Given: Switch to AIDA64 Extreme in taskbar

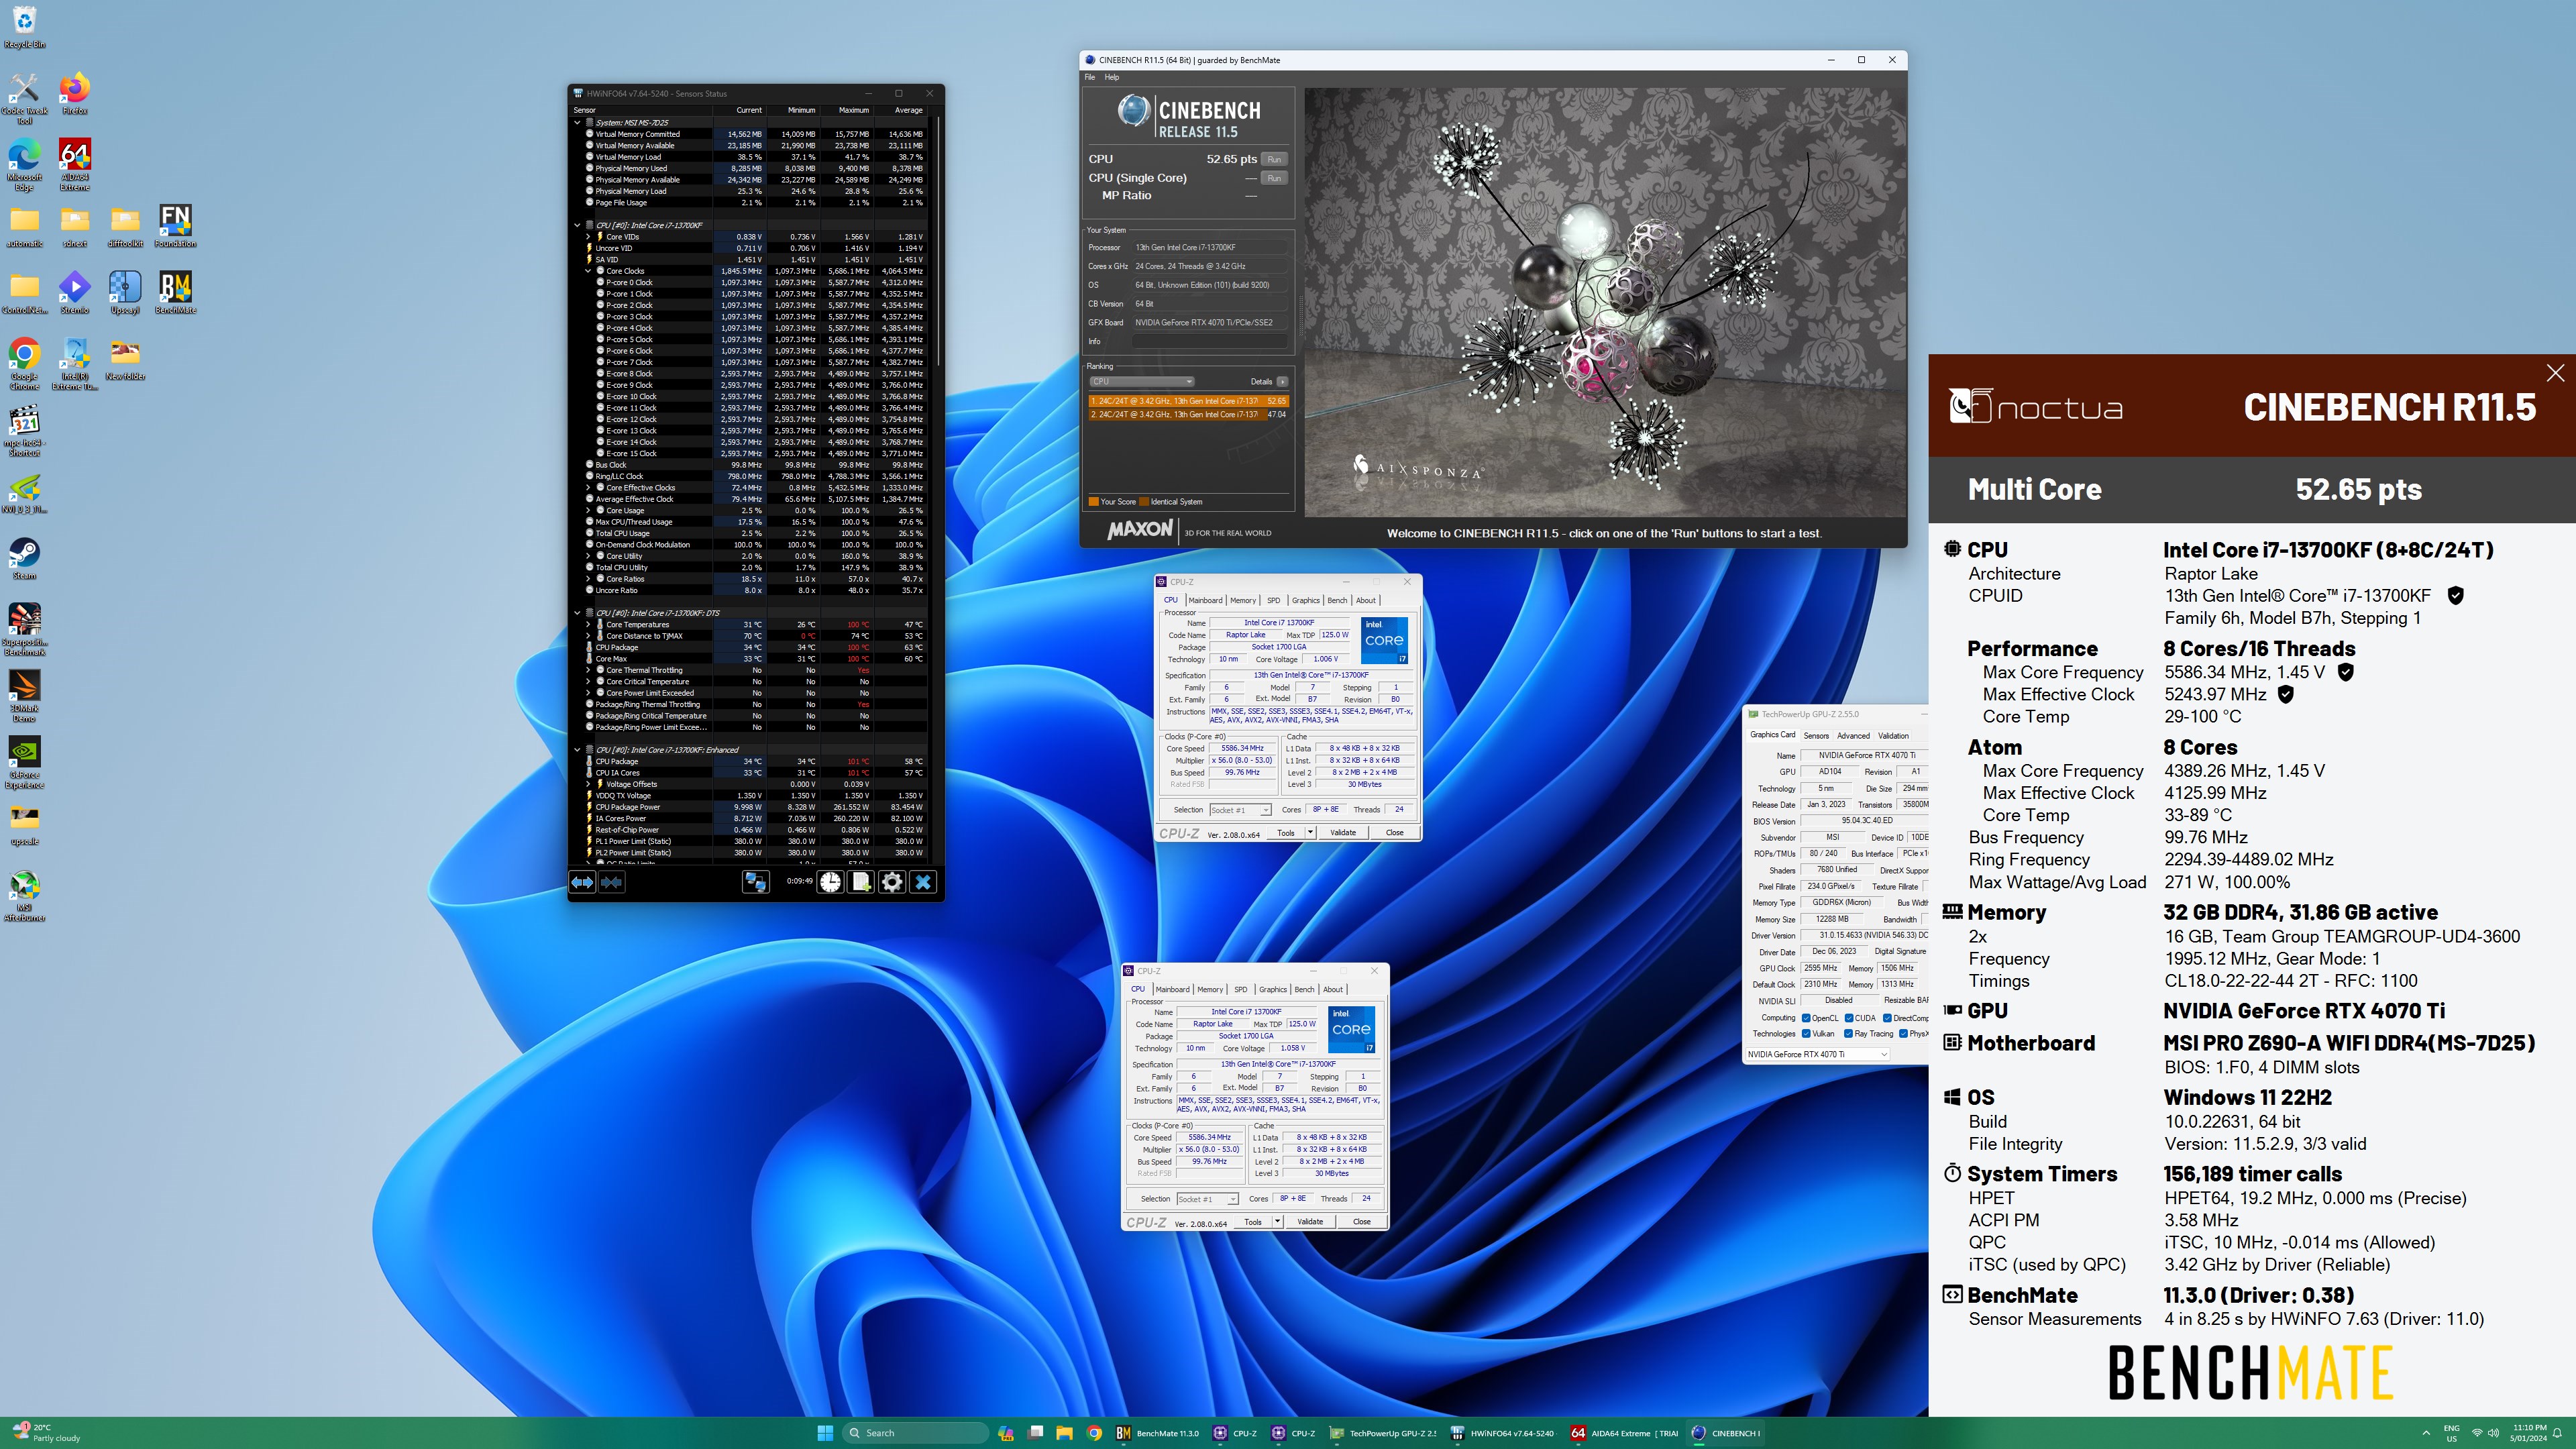Looking at the screenshot, I should pyautogui.click(x=1624, y=1433).
